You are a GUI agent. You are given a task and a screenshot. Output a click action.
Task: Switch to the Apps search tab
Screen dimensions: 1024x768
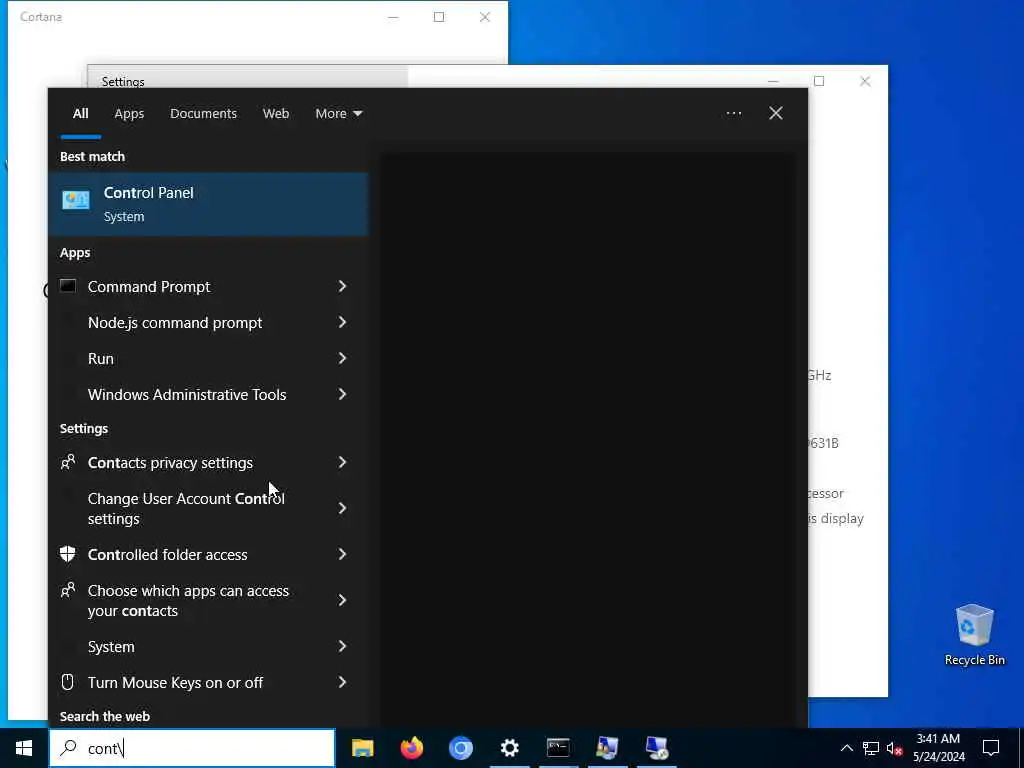pyautogui.click(x=129, y=113)
